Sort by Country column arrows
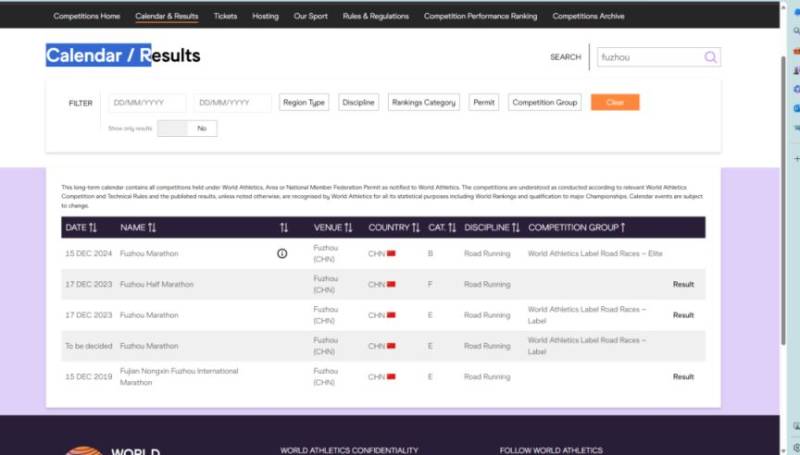Viewport: 800px width, 455px height. [415, 228]
